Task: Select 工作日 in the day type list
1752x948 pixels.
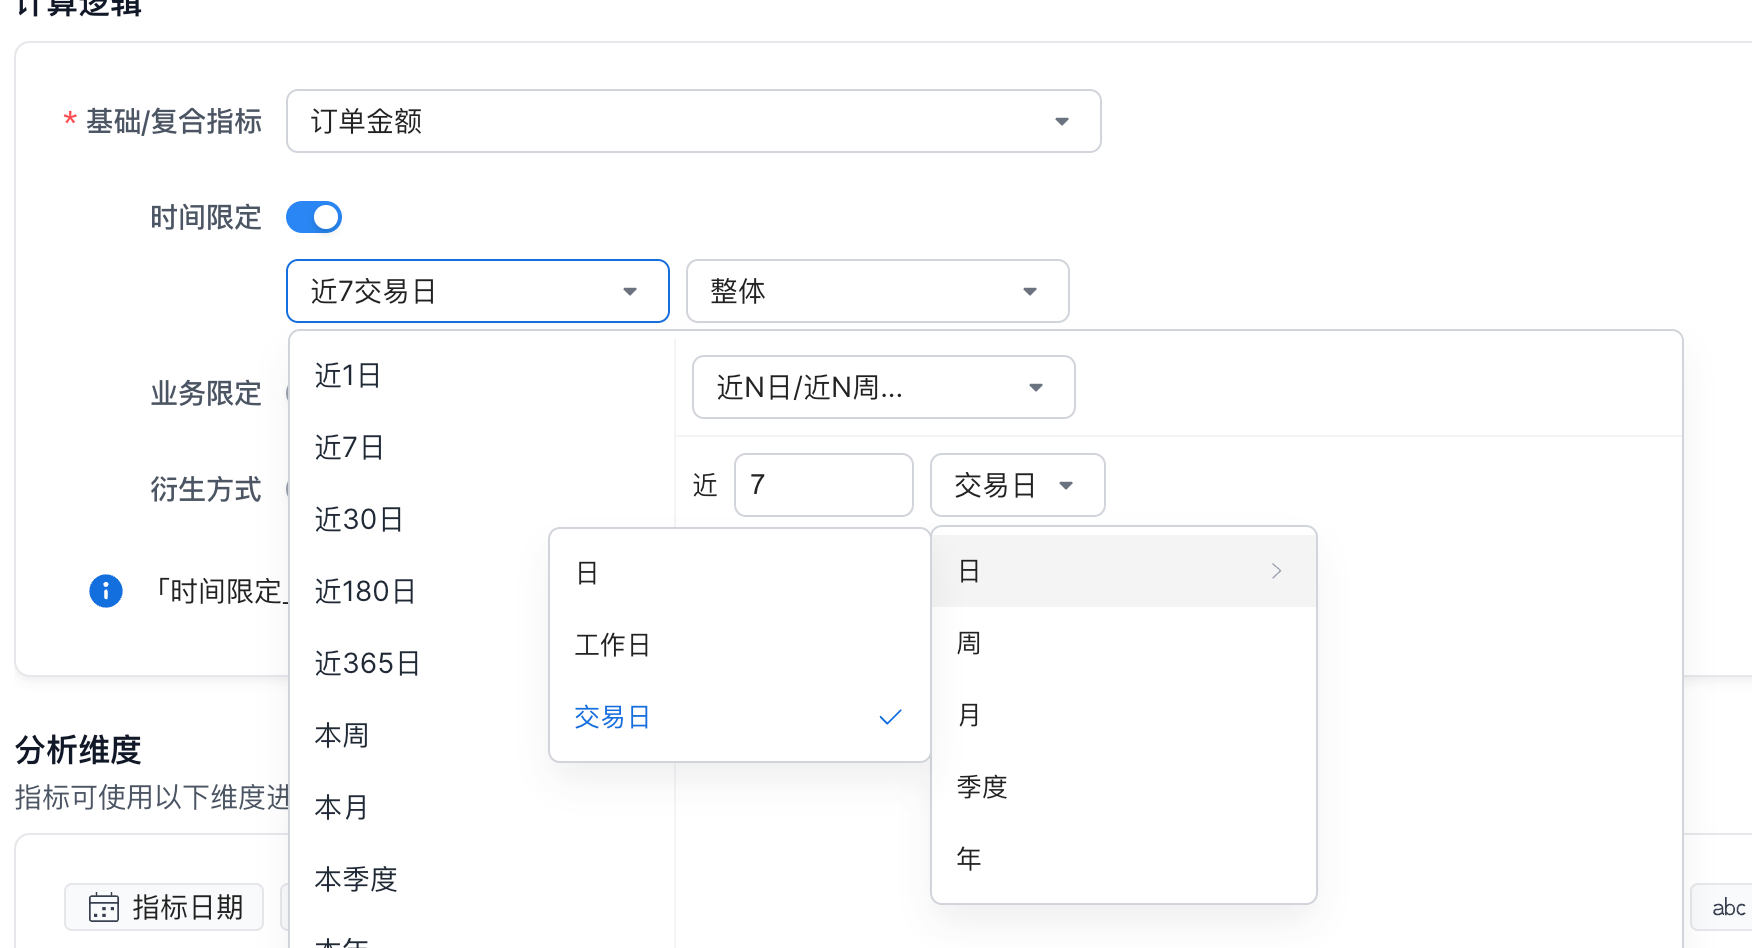Action: tap(613, 645)
